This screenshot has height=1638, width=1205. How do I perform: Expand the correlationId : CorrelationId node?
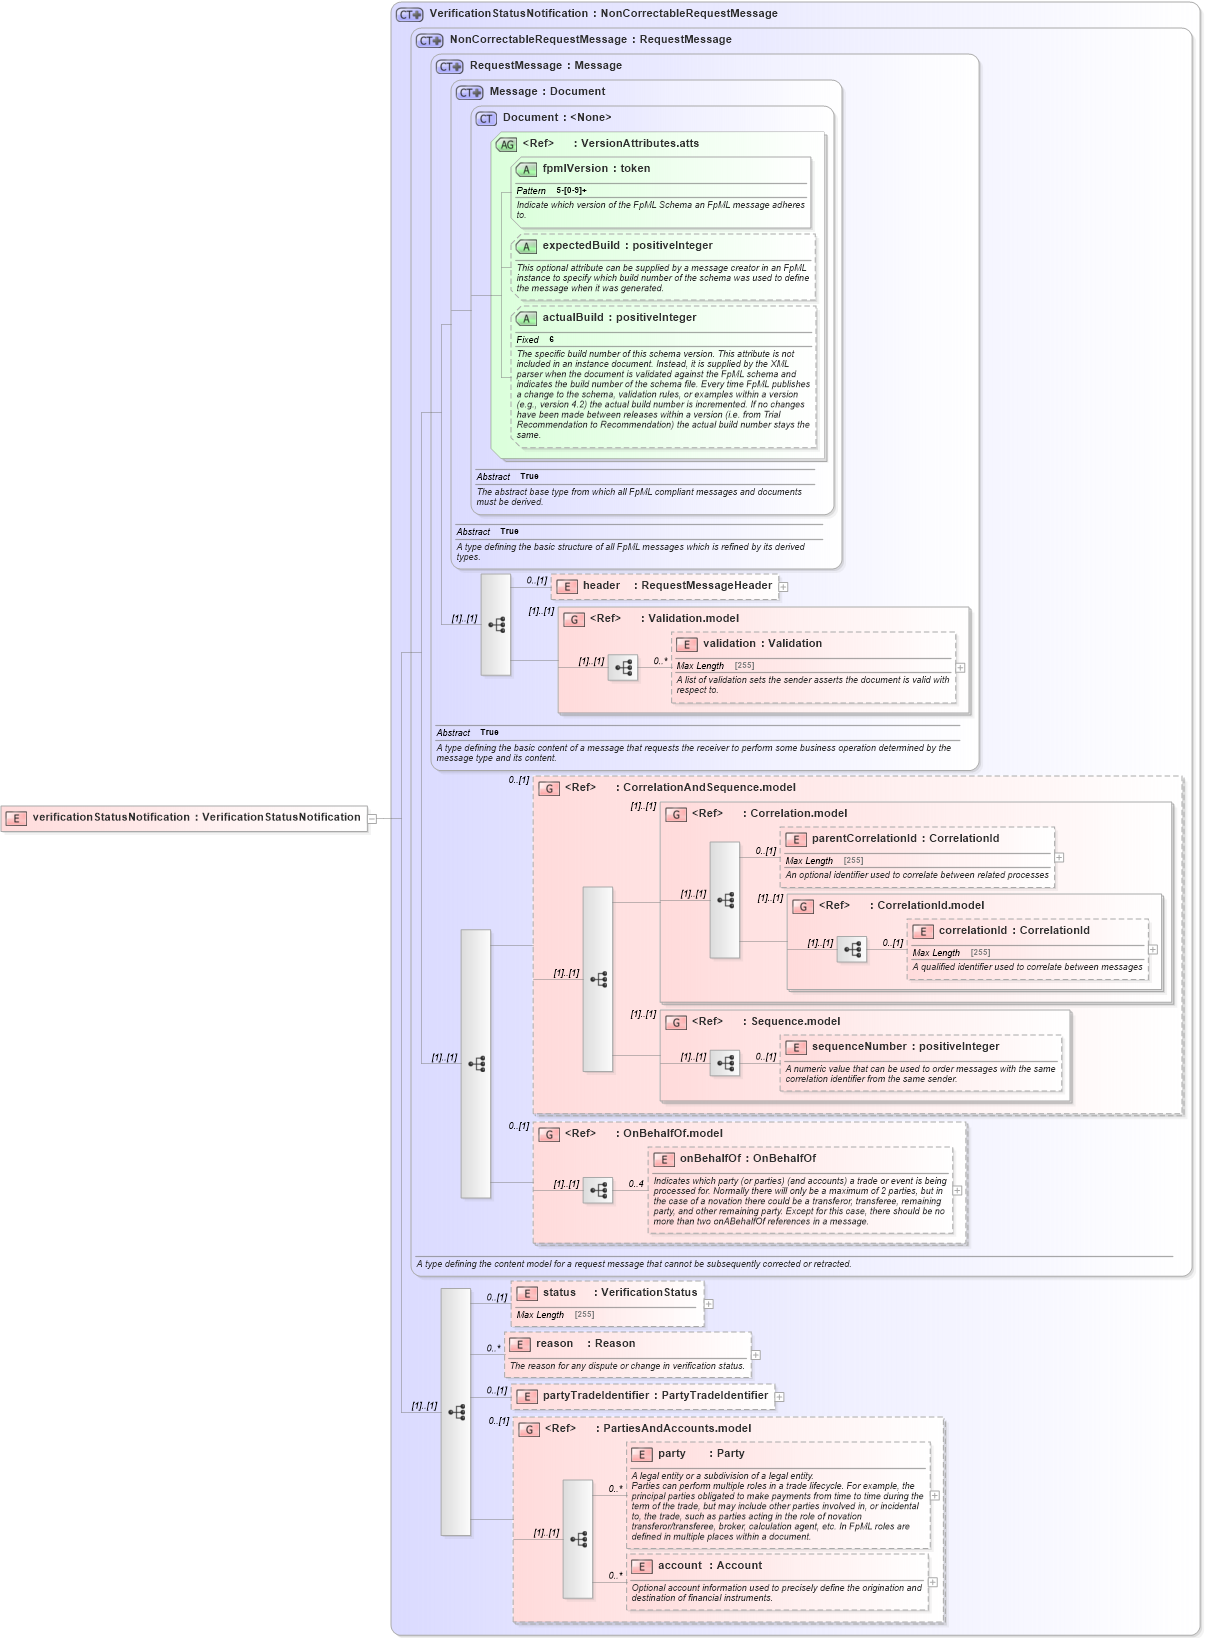tap(1153, 949)
